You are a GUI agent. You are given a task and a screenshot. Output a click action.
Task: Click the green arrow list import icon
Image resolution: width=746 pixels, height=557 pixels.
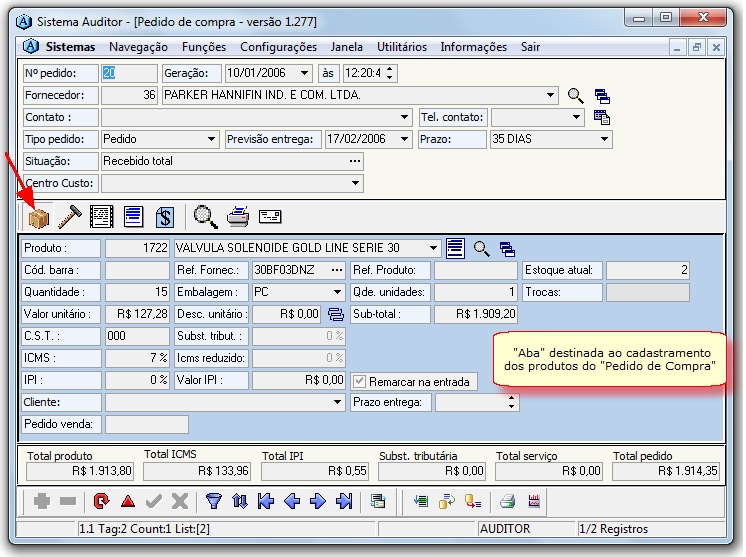click(x=421, y=501)
